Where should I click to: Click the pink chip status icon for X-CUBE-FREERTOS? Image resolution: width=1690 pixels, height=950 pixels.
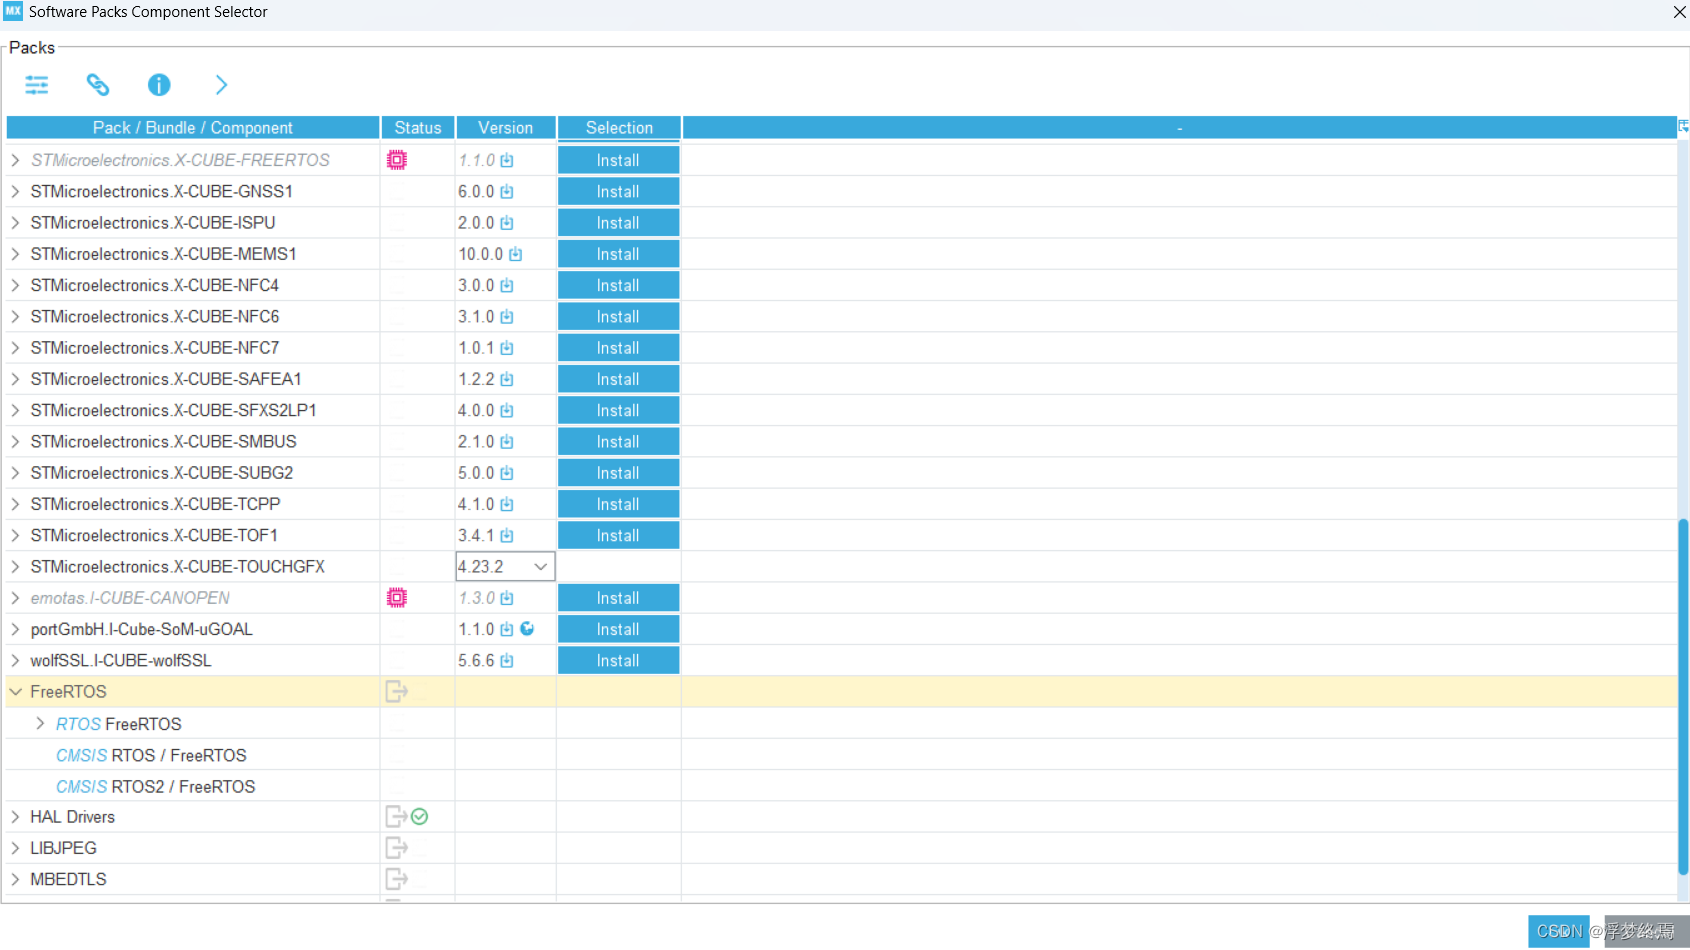(397, 160)
